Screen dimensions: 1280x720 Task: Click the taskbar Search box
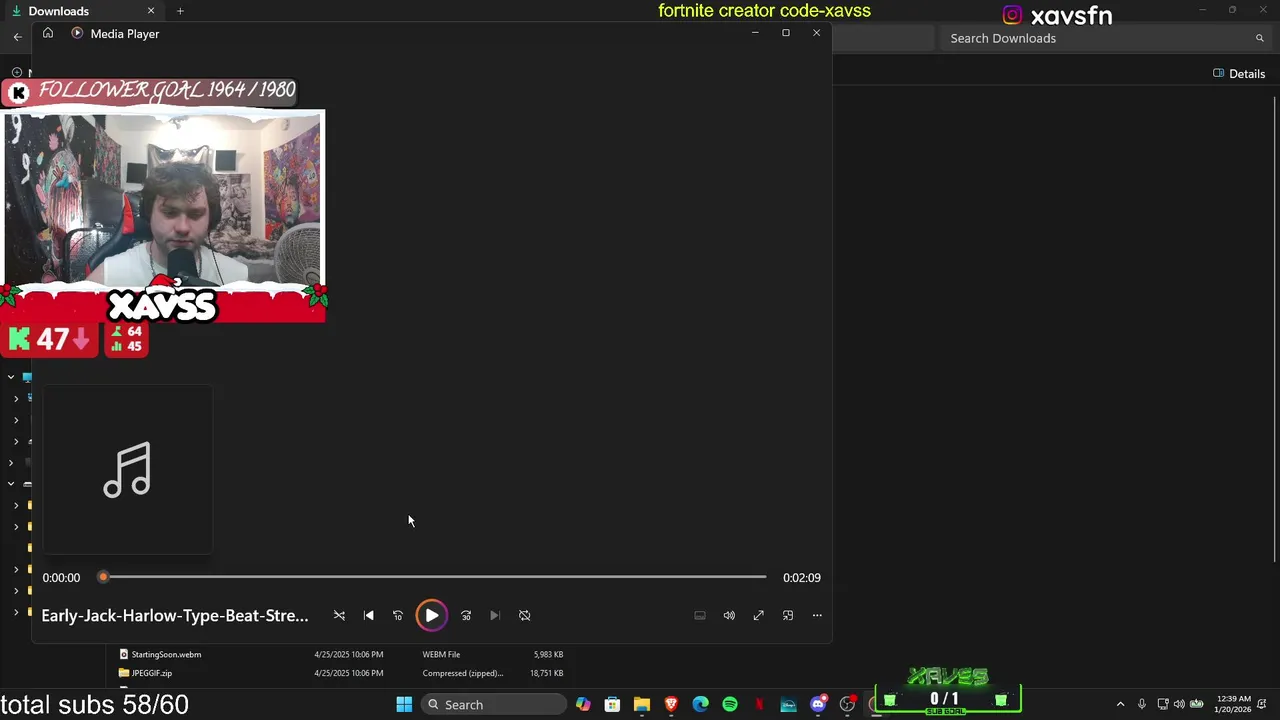point(494,705)
